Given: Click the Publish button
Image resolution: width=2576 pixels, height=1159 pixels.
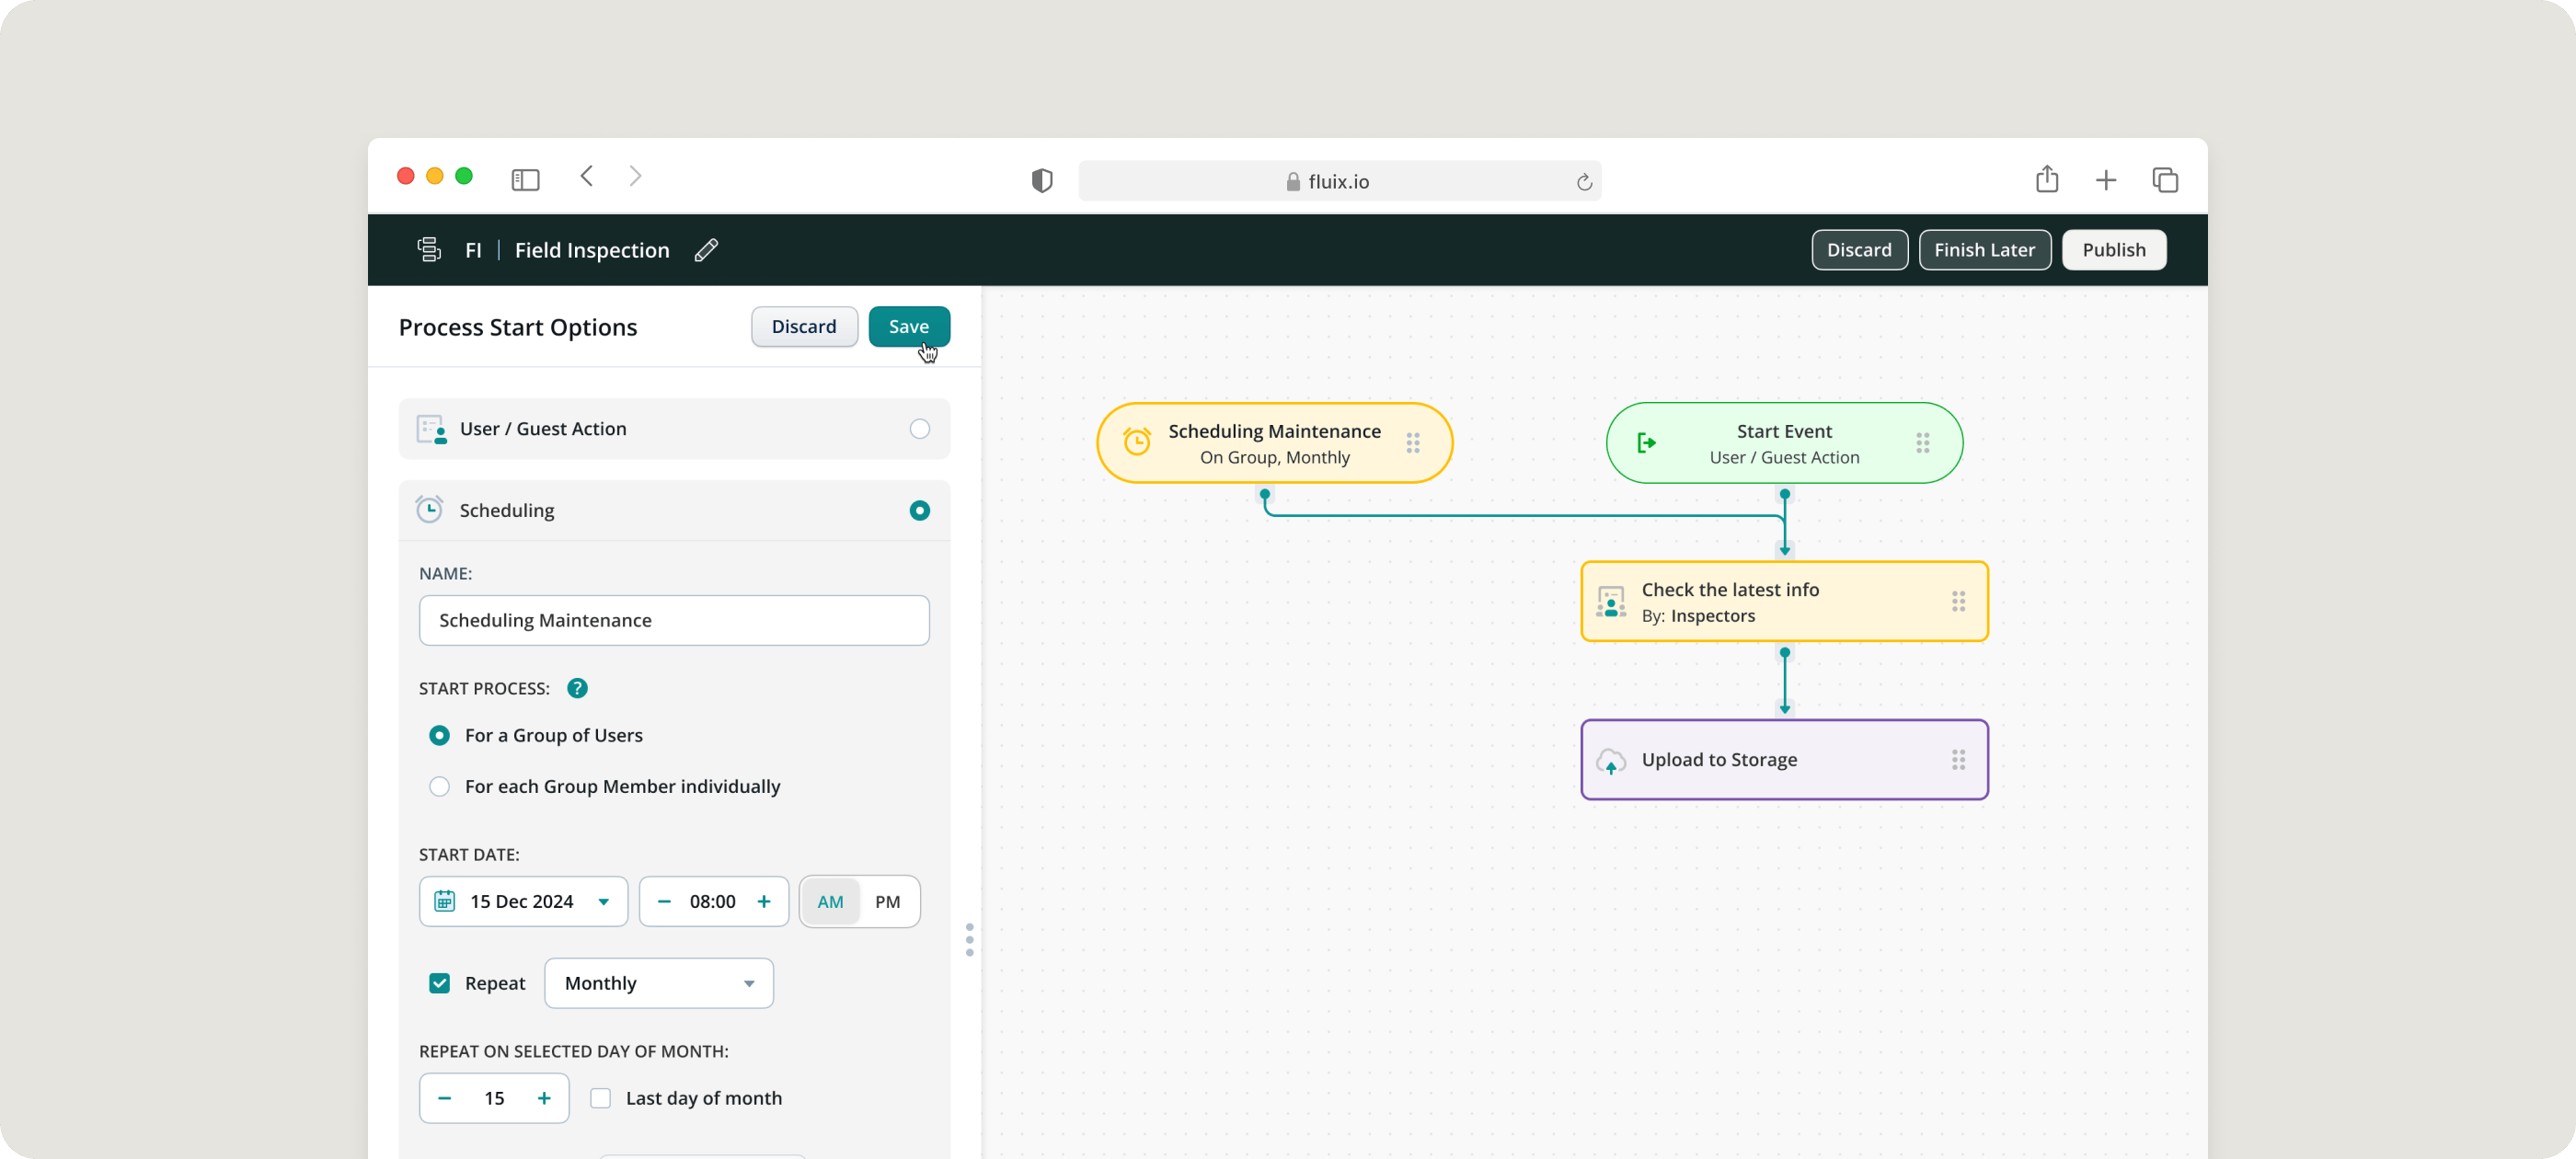Looking at the screenshot, I should tap(2113, 250).
